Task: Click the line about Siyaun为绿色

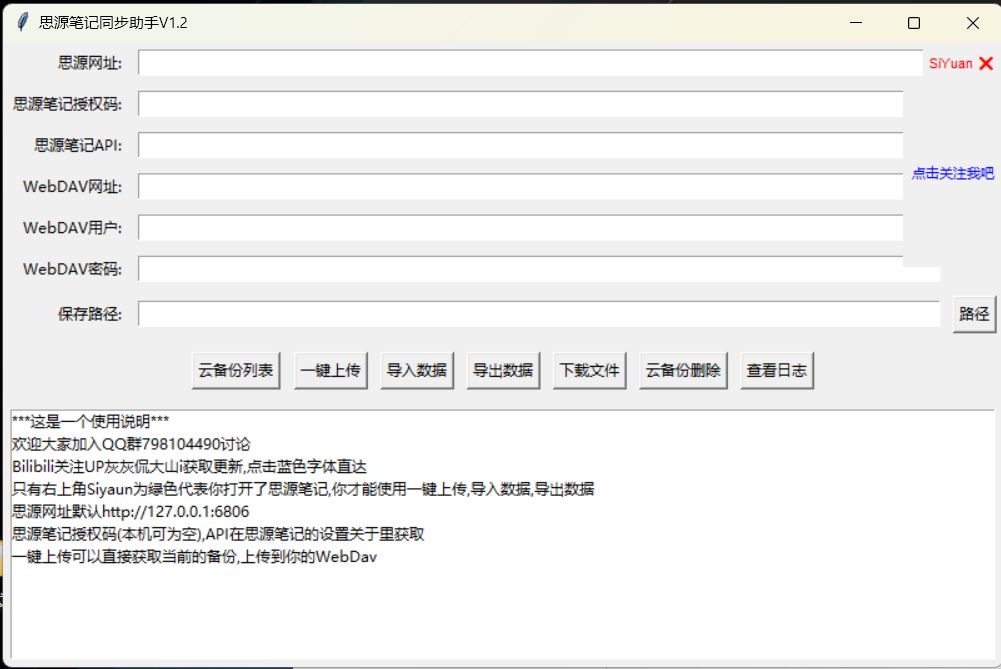Action: 303,489
